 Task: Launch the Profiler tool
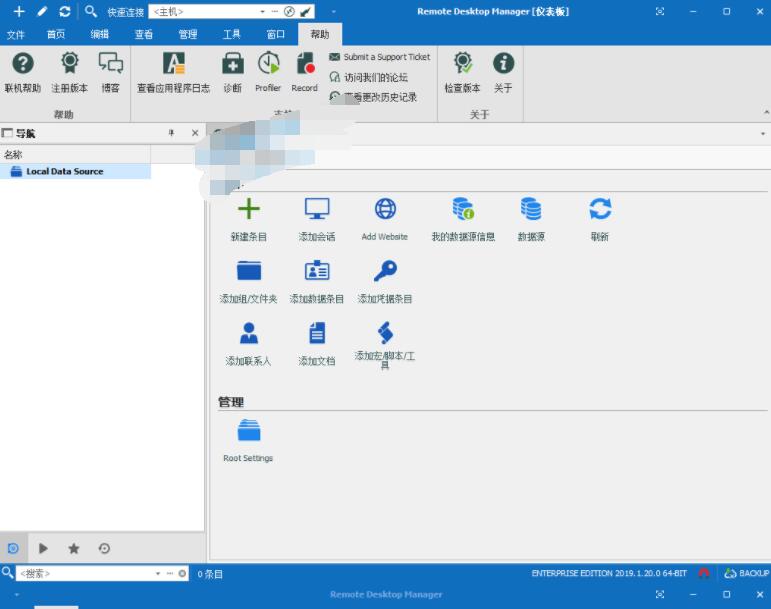point(268,73)
